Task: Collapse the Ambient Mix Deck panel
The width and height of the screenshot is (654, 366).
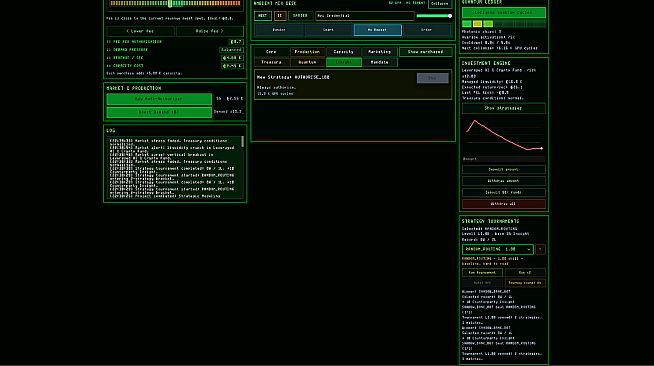Action: point(440,3)
